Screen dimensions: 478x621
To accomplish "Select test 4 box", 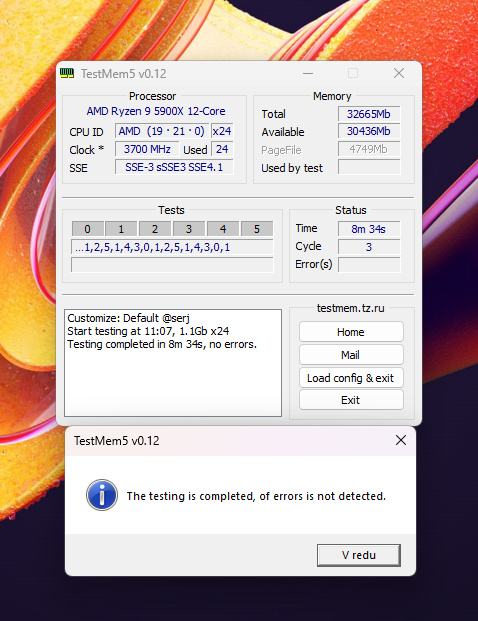I will pos(223,229).
